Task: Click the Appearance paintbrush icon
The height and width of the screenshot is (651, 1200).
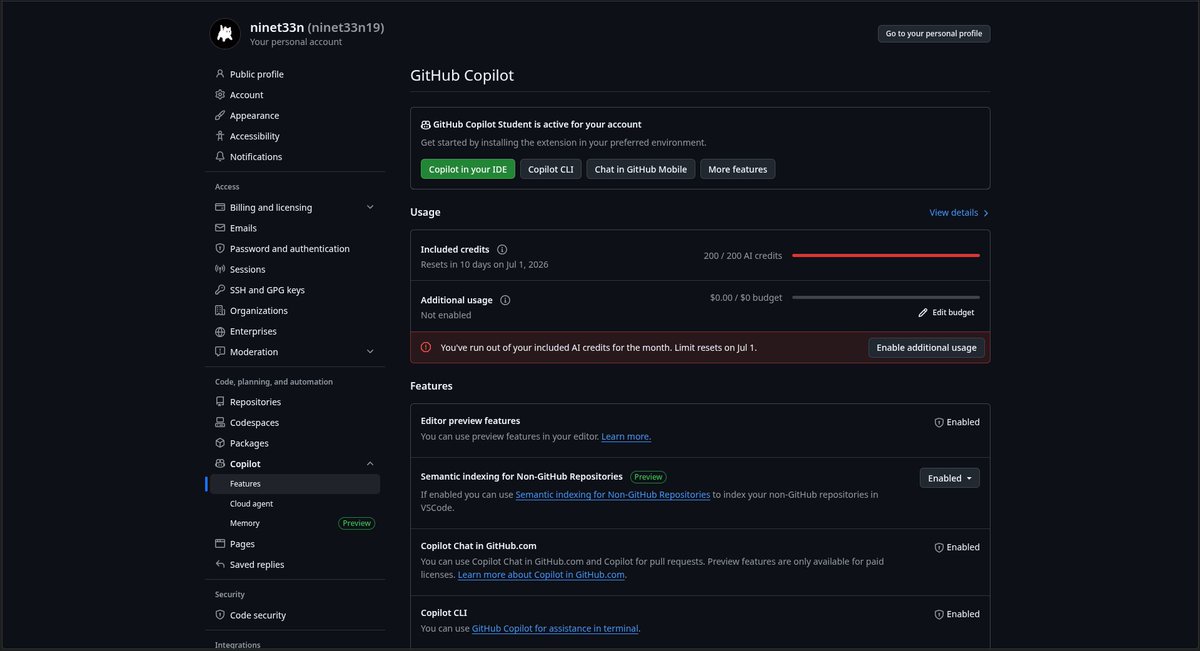Action: [220, 115]
